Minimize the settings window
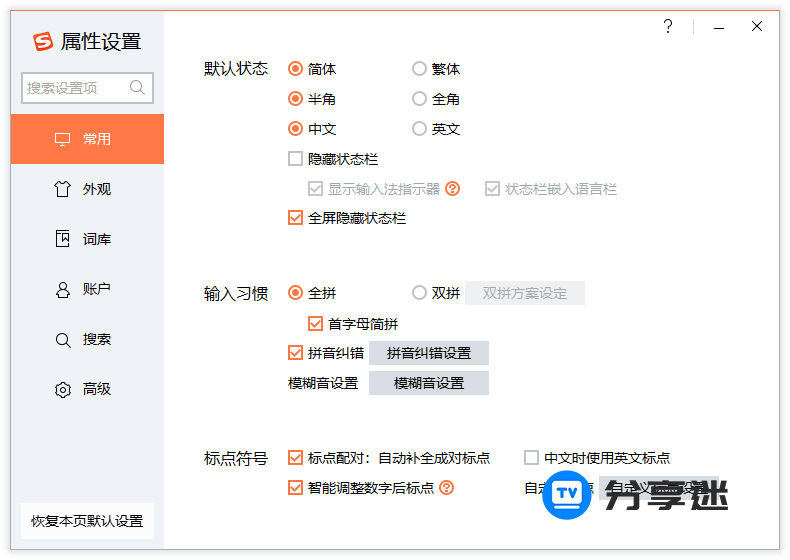 [719, 28]
